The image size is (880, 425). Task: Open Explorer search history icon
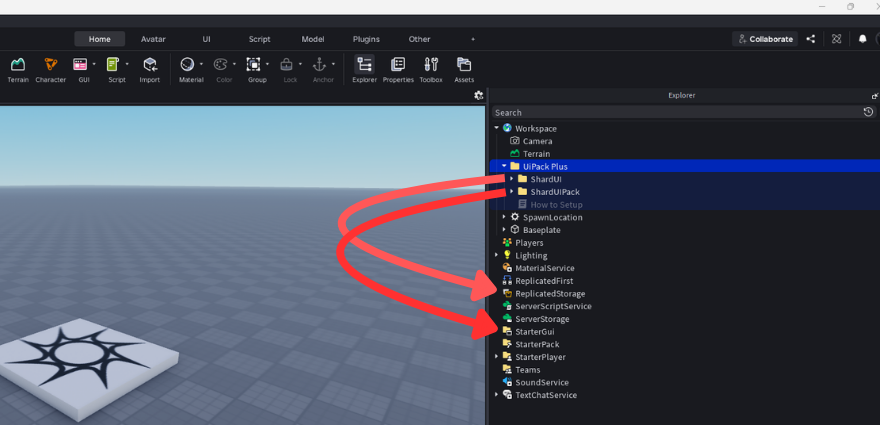(868, 112)
